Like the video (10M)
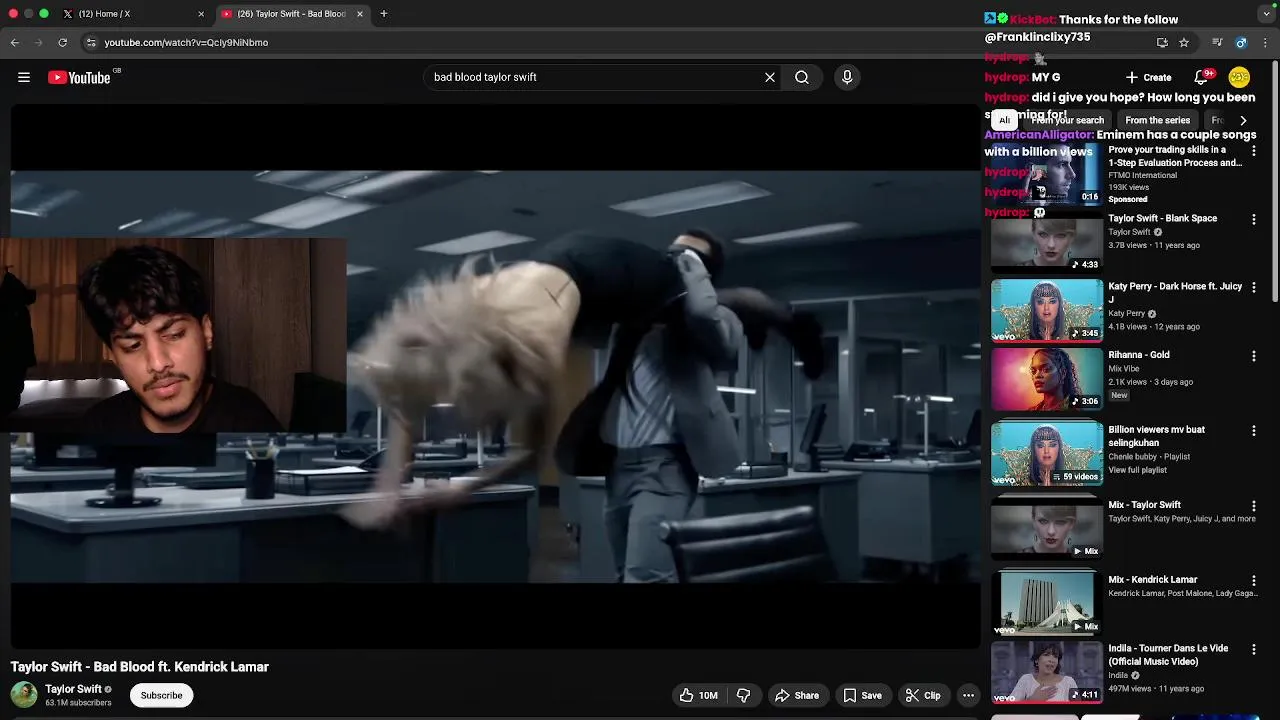 point(698,695)
